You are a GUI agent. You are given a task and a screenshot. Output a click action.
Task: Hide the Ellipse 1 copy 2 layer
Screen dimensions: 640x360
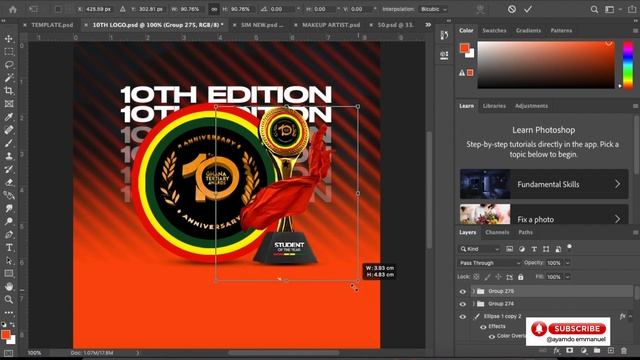[x=462, y=317]
